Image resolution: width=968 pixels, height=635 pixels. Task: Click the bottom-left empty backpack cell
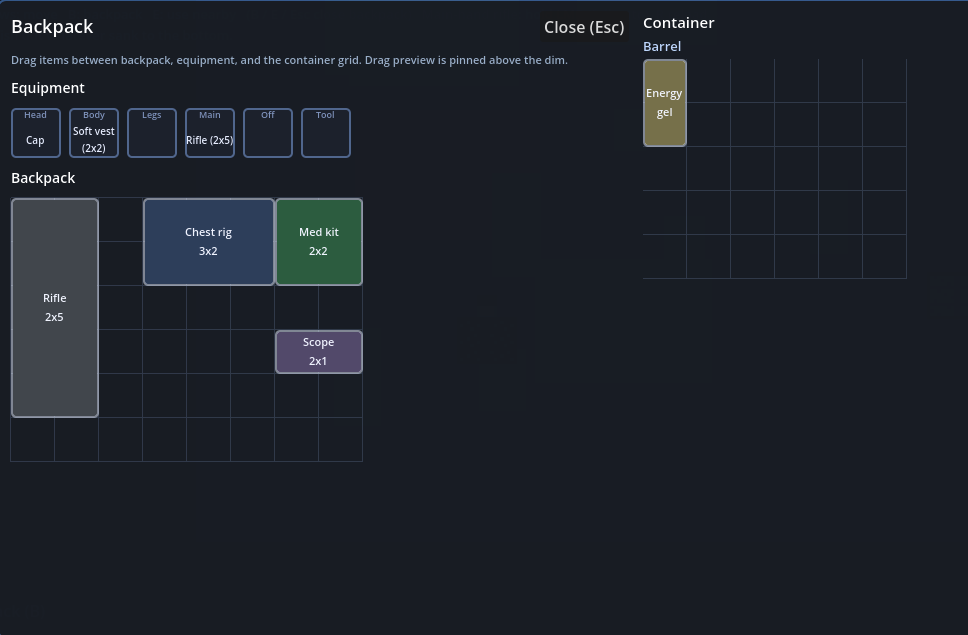[33, 440]
